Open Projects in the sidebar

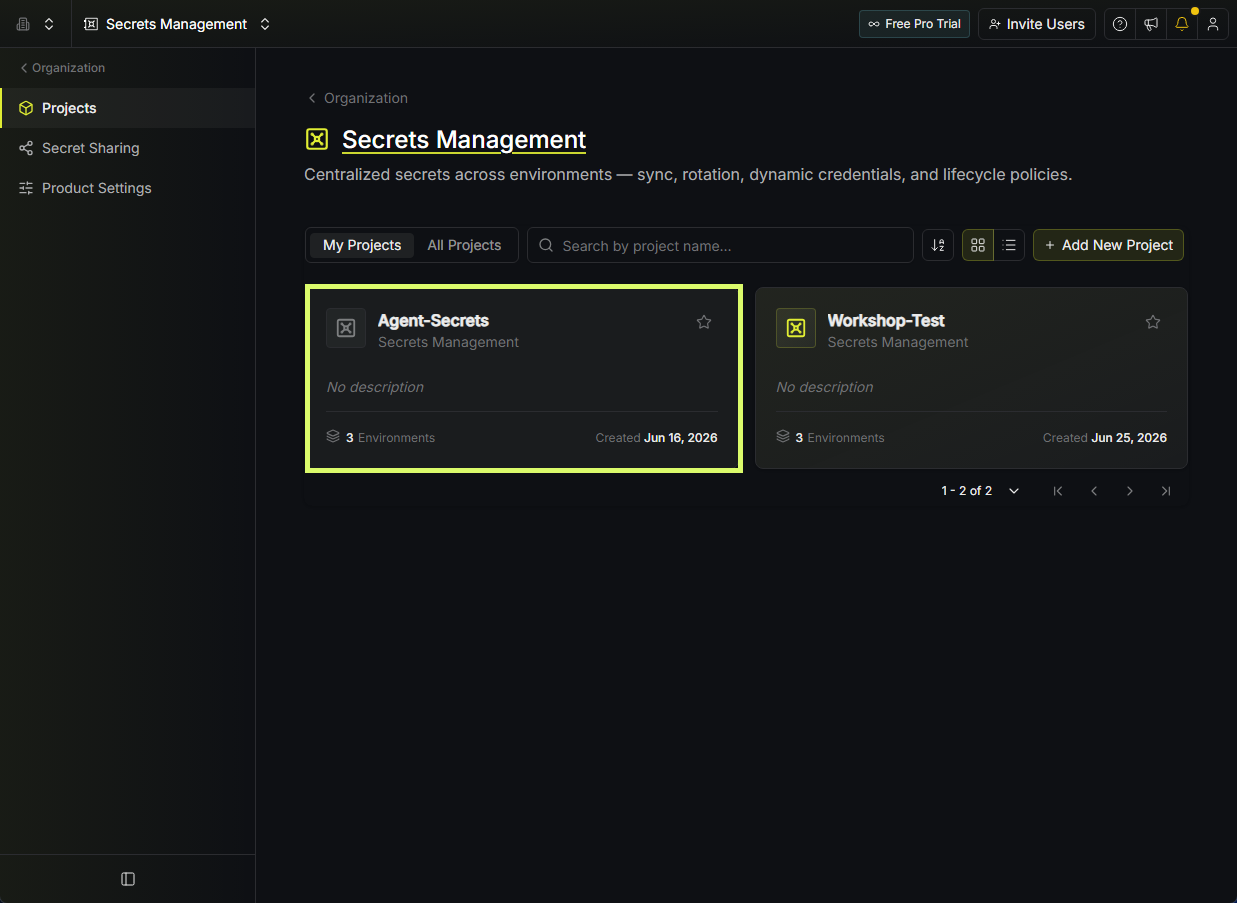128,108
